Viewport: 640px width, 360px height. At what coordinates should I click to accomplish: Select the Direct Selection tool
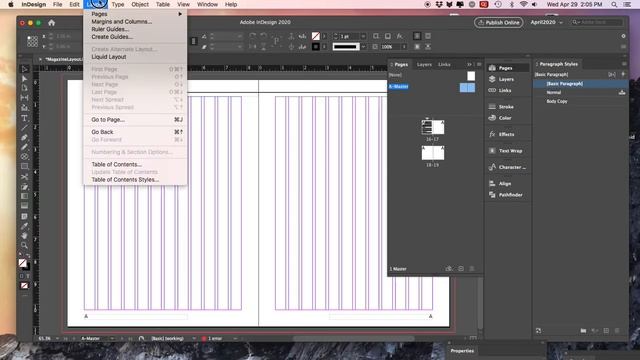tap(24, 79)
